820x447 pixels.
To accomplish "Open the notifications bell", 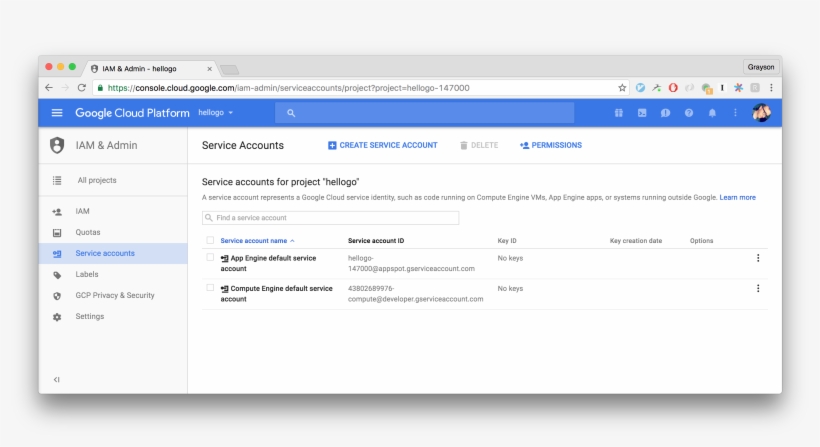I will (x=712, y=113).
